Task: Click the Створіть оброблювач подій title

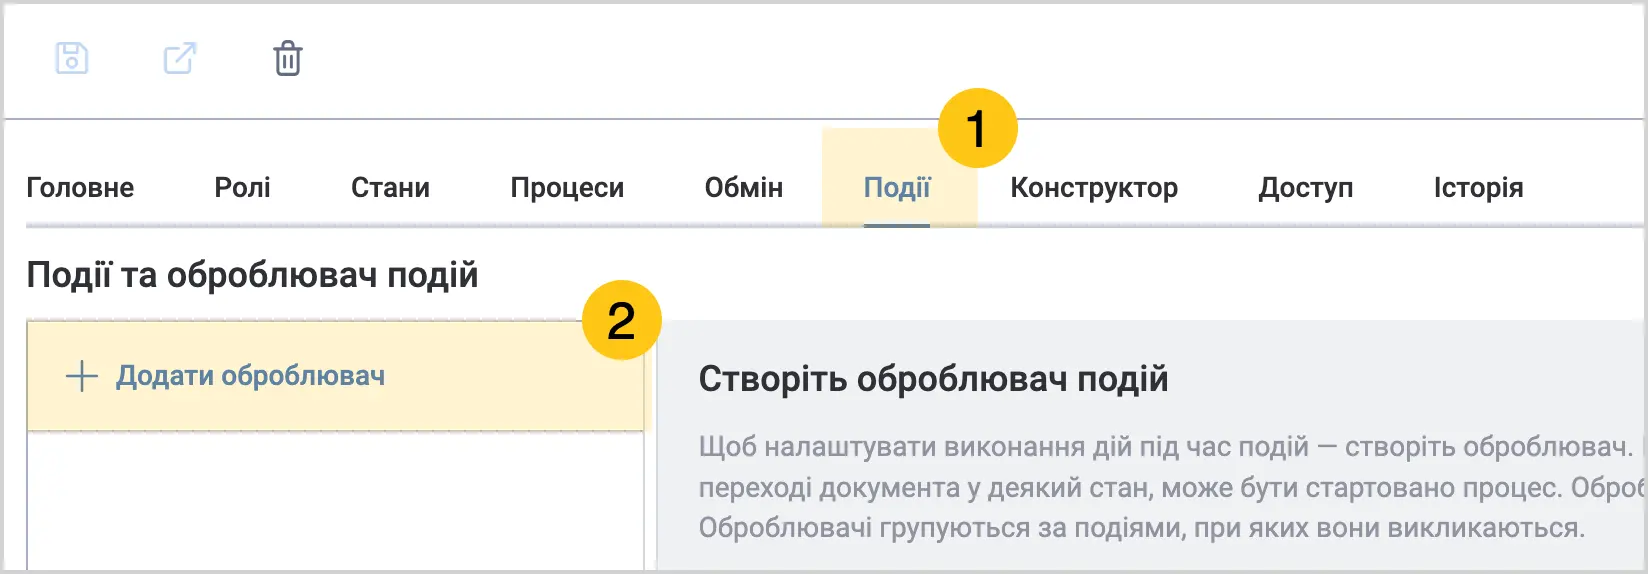Action: [933, 379]
